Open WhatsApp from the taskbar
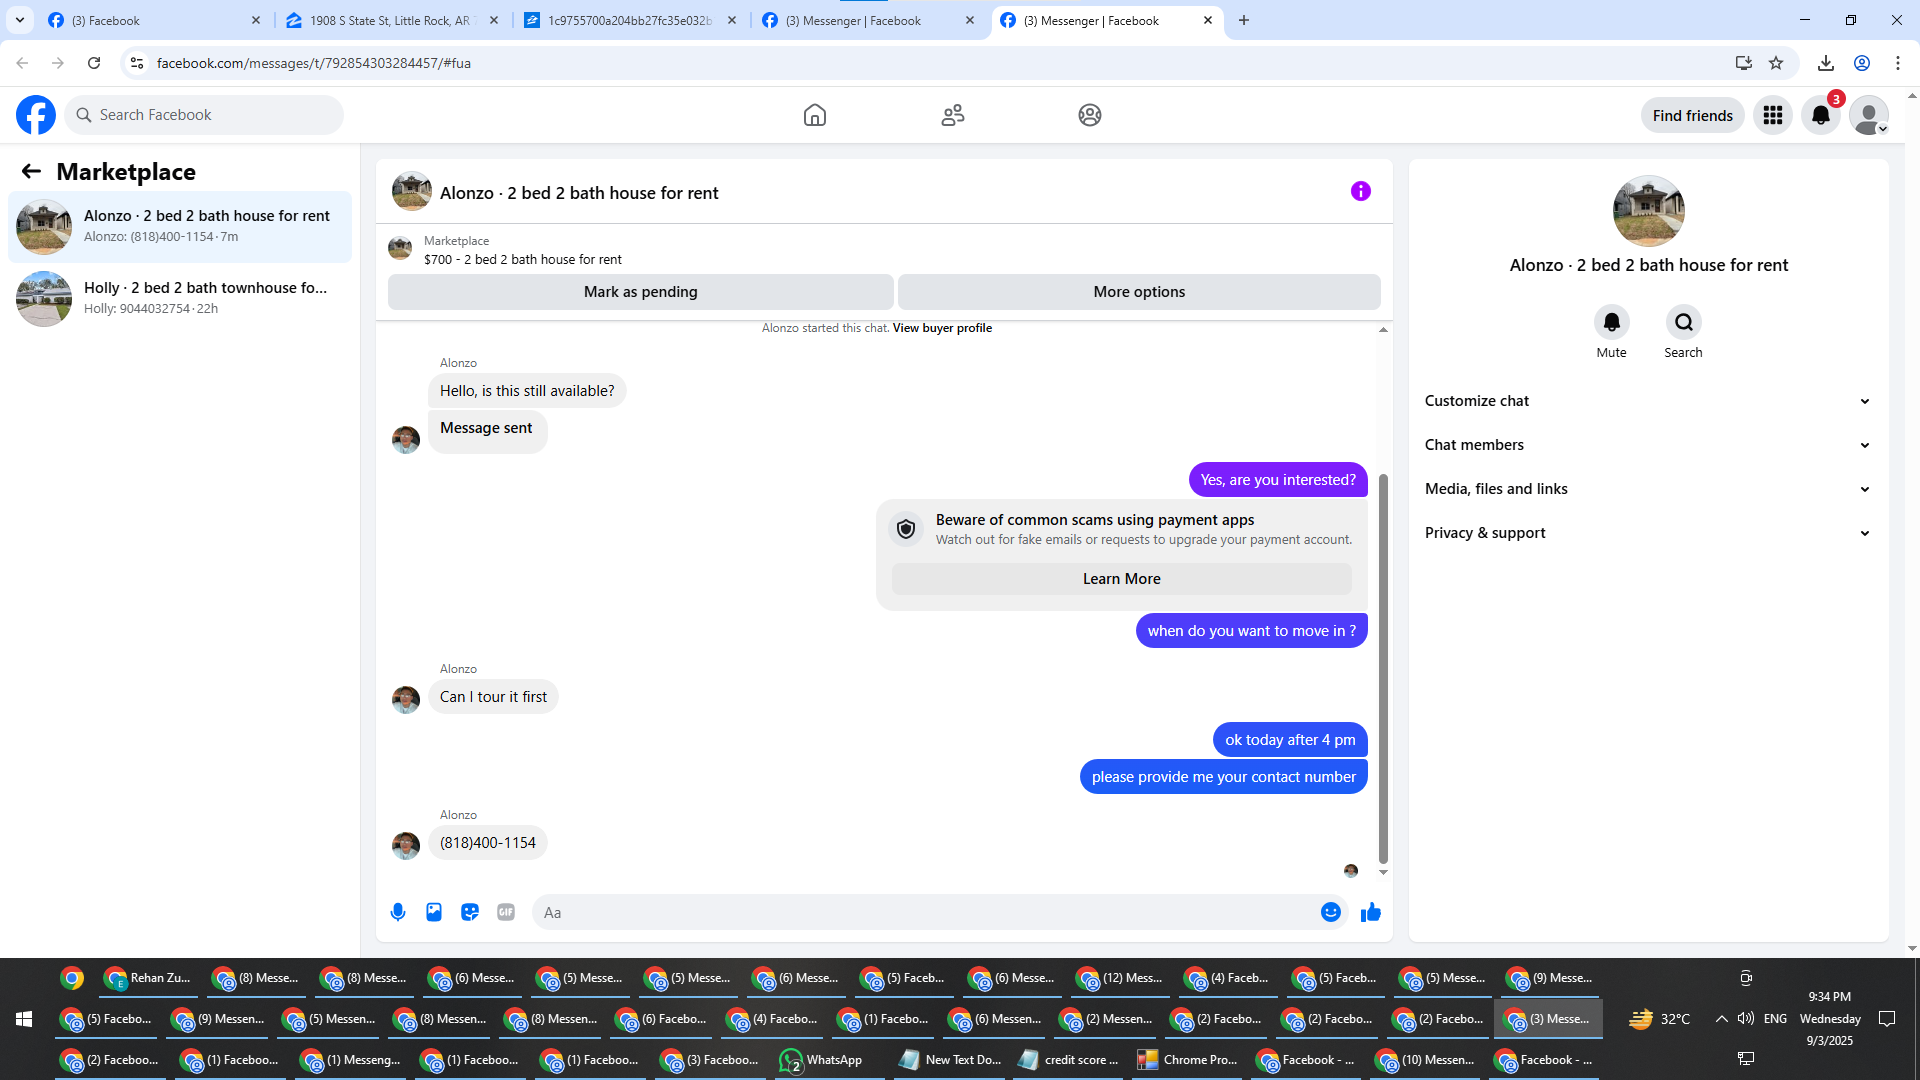The width and height of the screenshot is (1920, 1080). [822, 1060]
